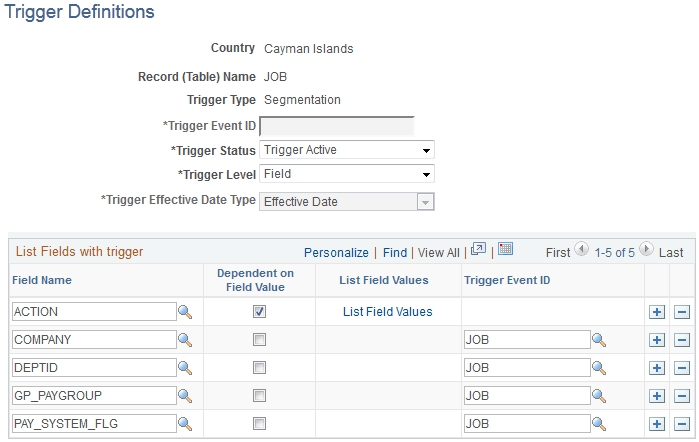Add a row after the ACTION row
The height and width of the screenshot is (442, 699).
pyautogui.click(x=657, y=312)
